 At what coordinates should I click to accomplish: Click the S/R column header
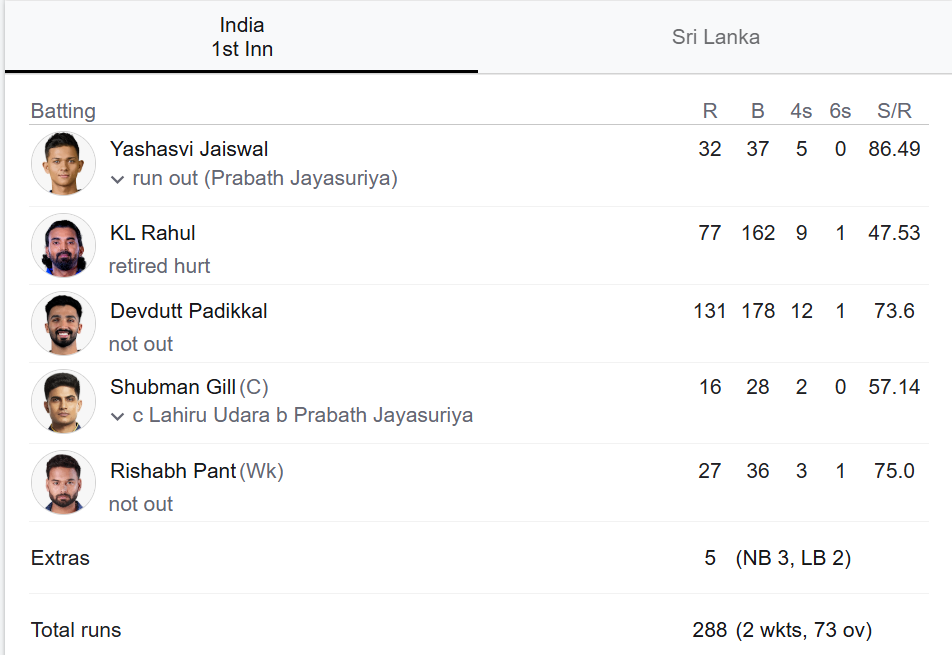[894, 111]
